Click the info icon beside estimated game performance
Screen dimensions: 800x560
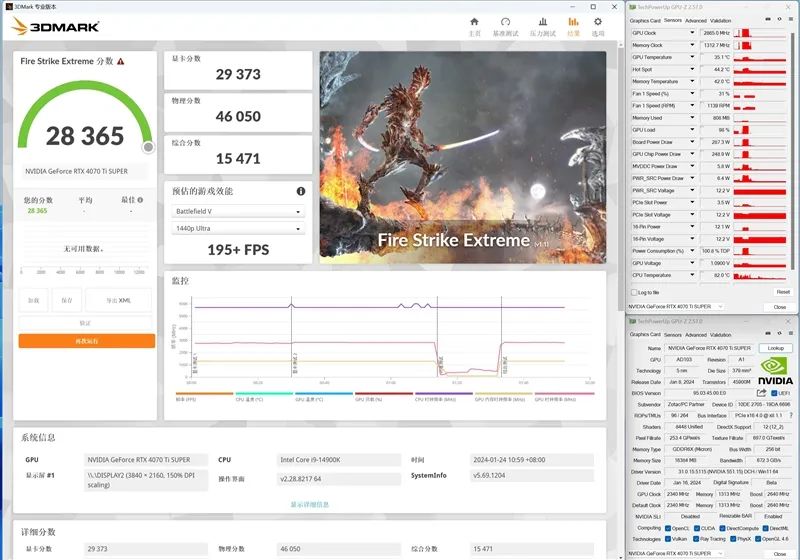click(x=300, y=191)
